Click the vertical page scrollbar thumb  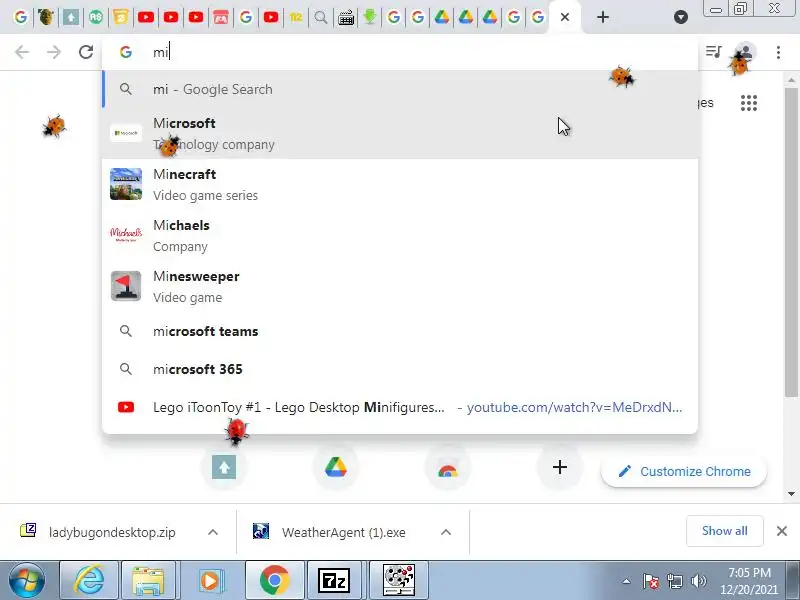coord(791,242)
